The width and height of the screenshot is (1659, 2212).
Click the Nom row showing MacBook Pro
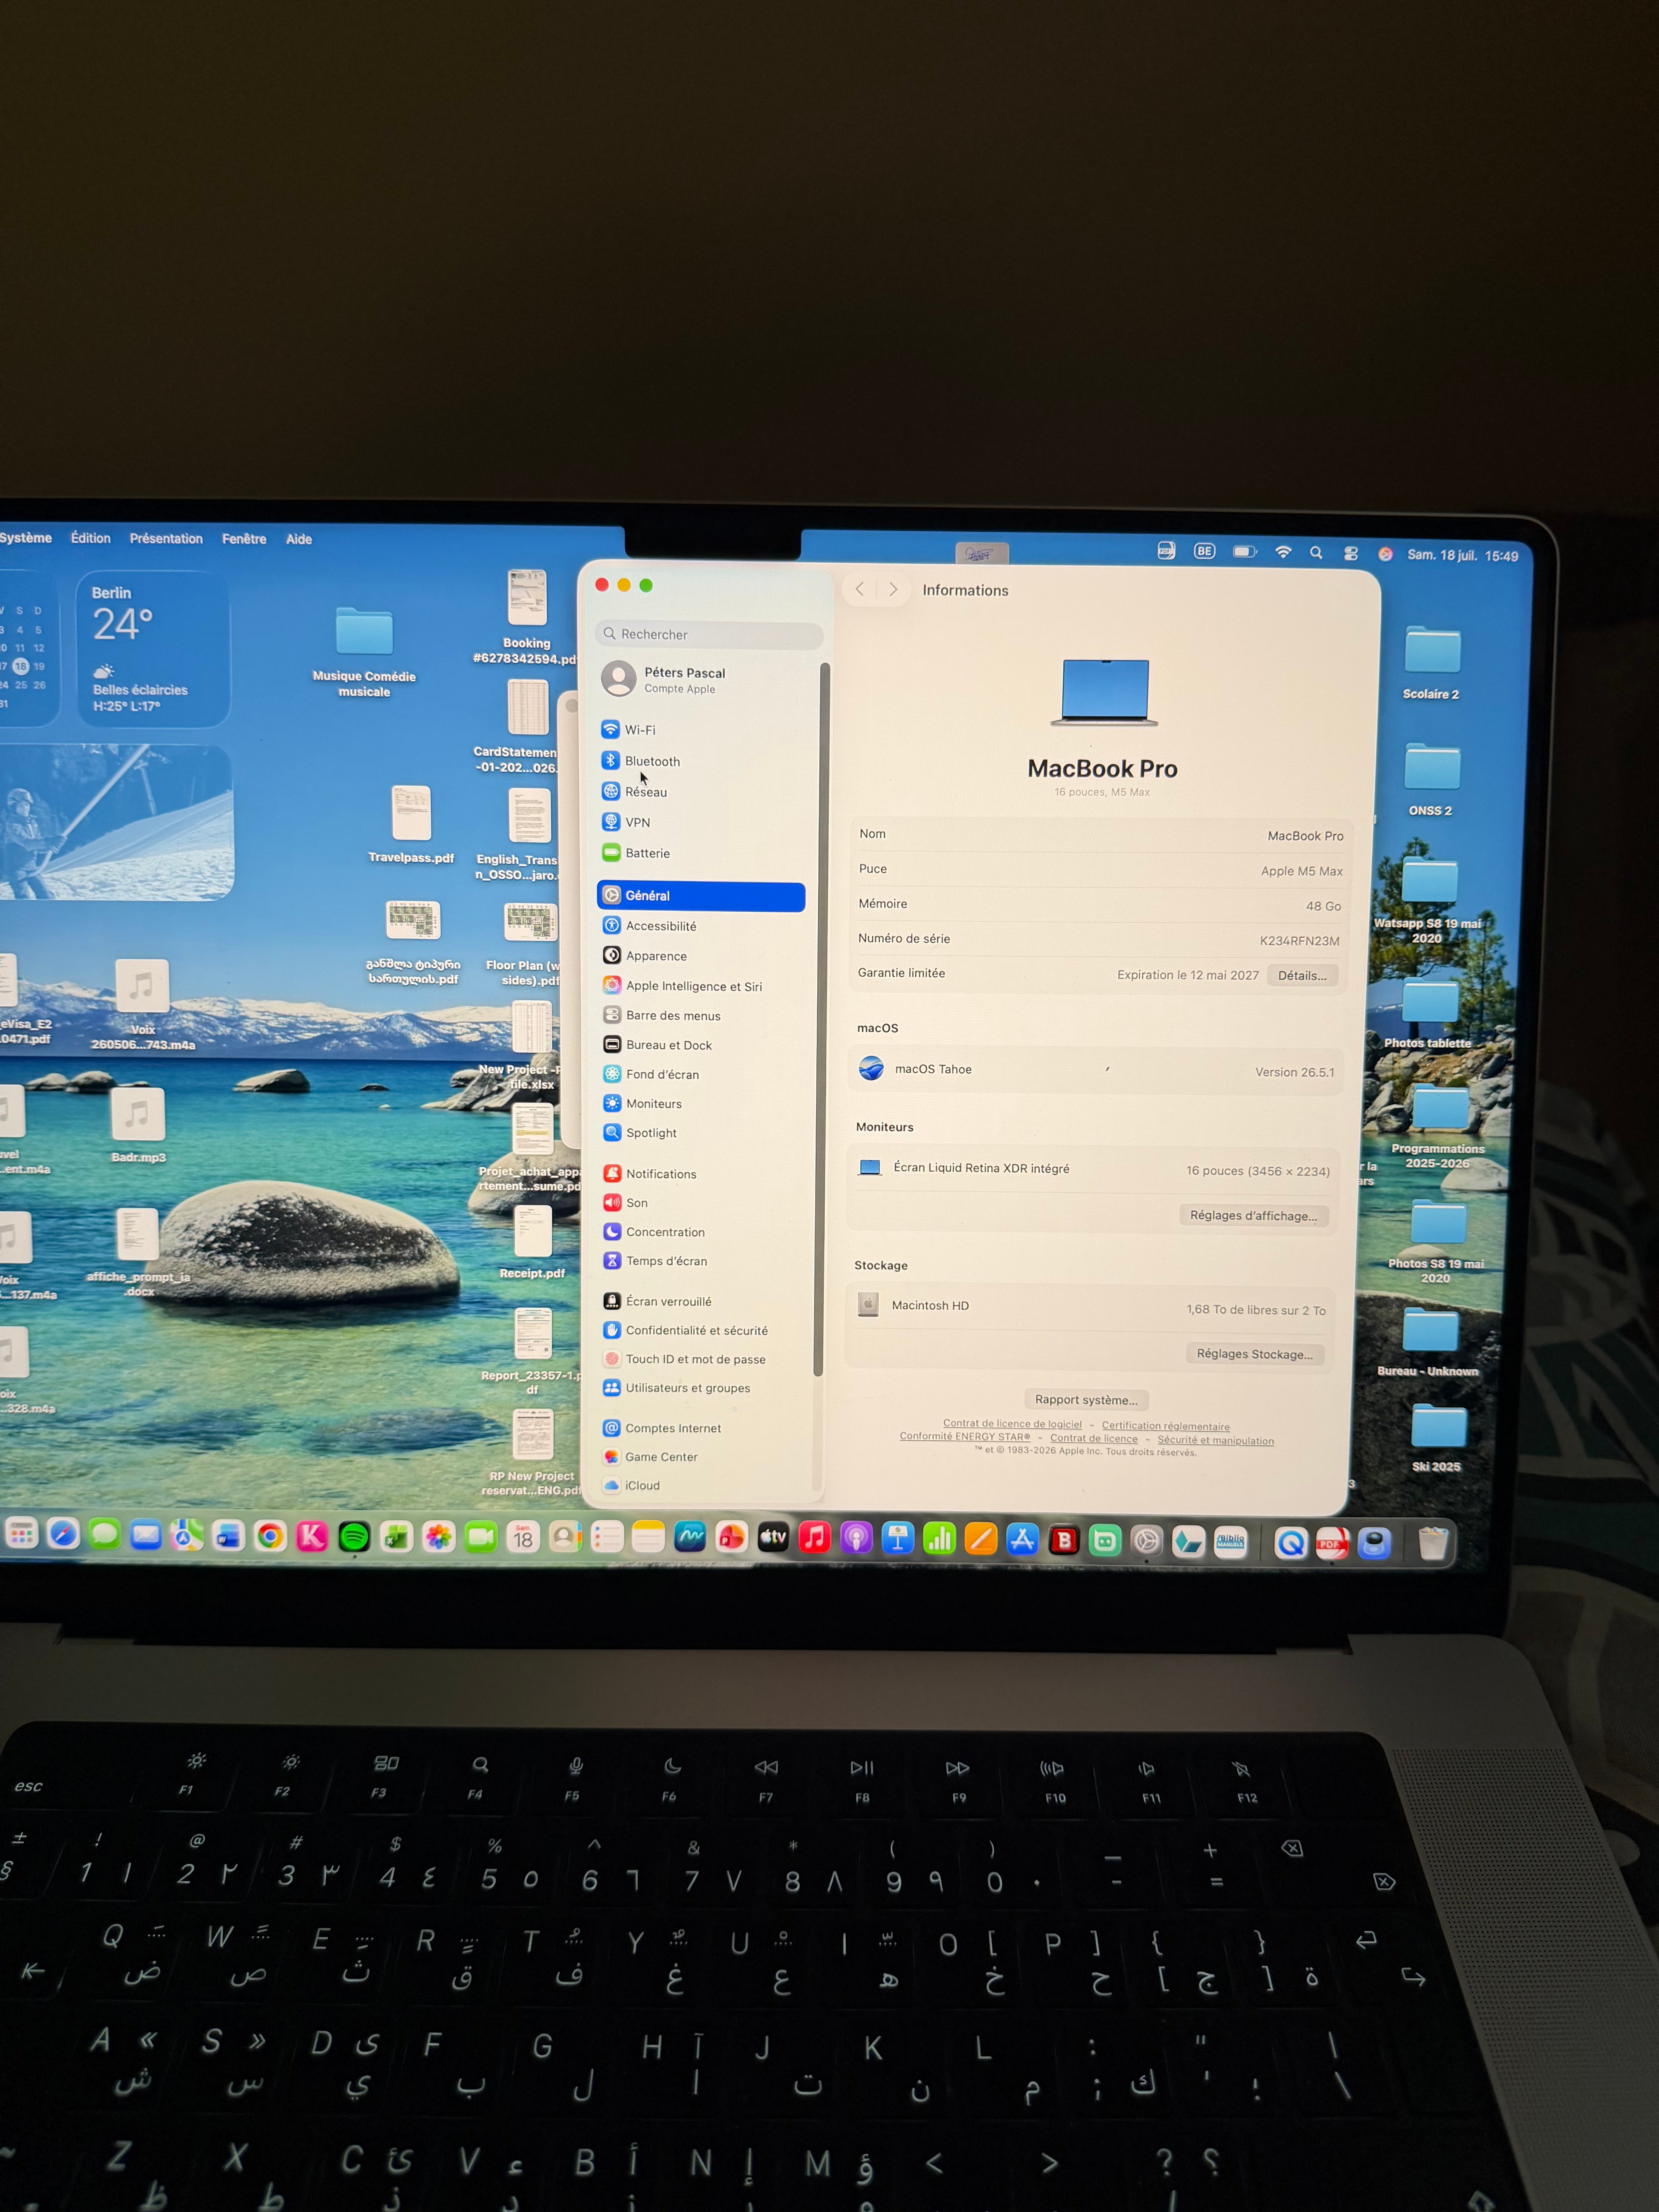tap(1100, 835)
